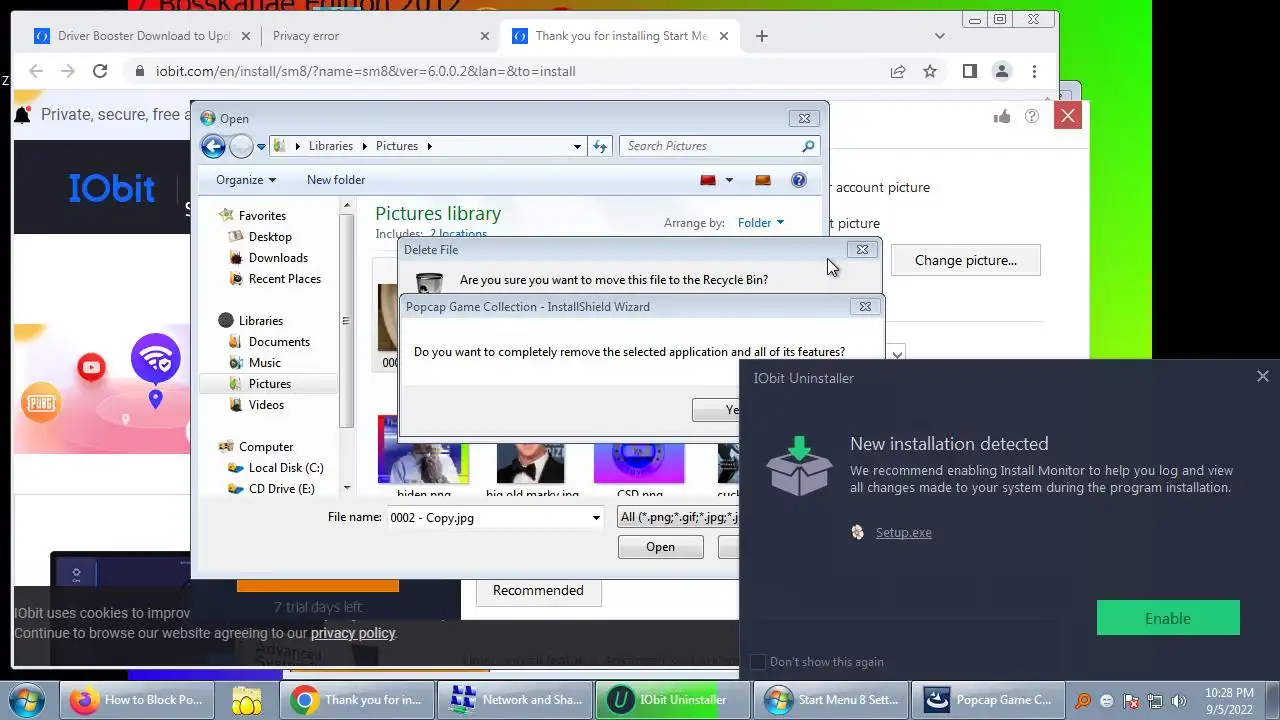
Task: Click Windows Start orb
Action: [27, 699]
